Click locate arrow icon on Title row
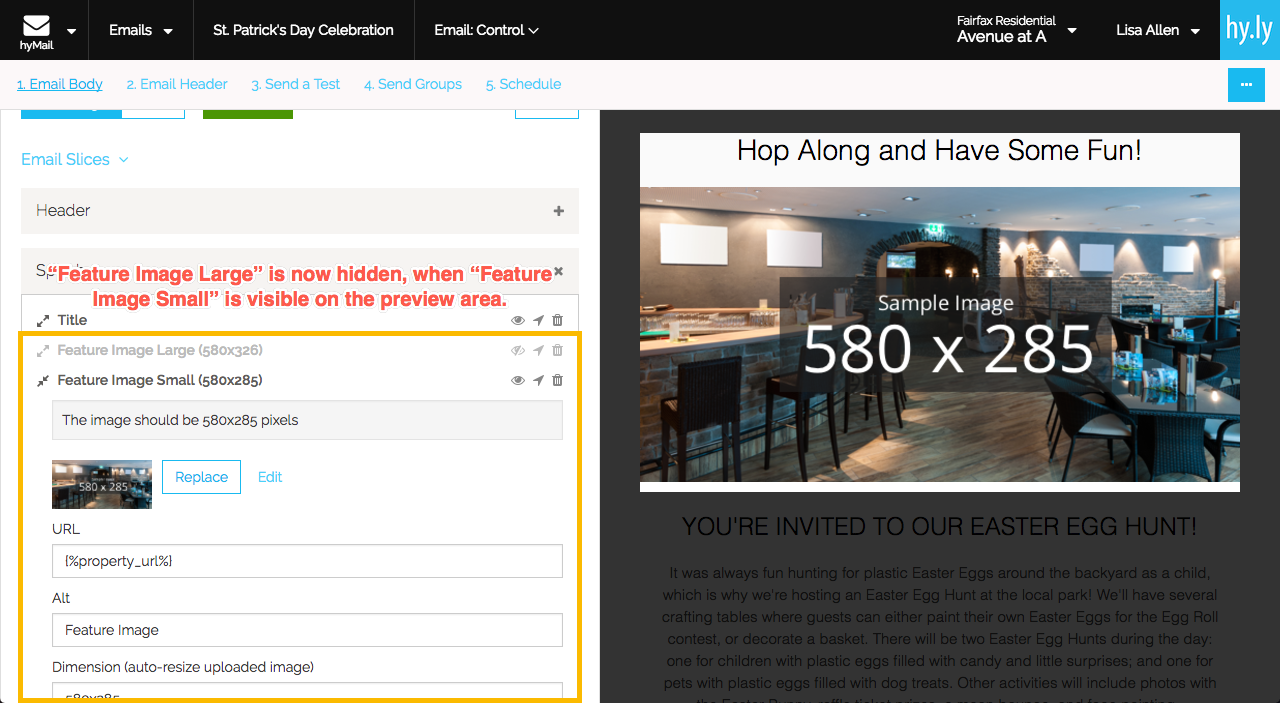 click(x=538, y=321)
